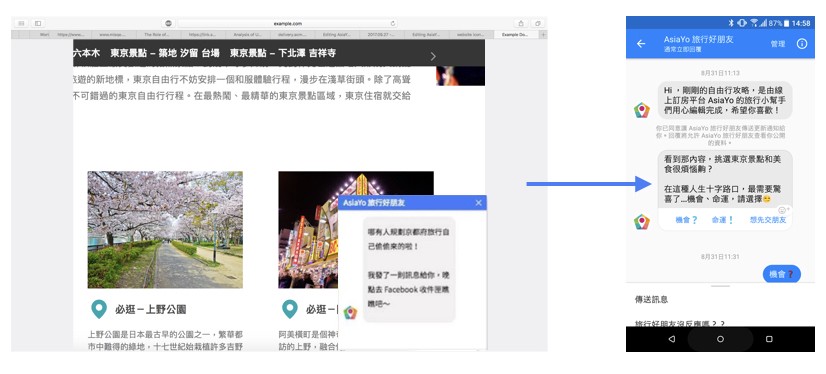Tap the 8月31日11:31 timestamp
This screenshot has height=374, width=826.
tap(720, 257)
